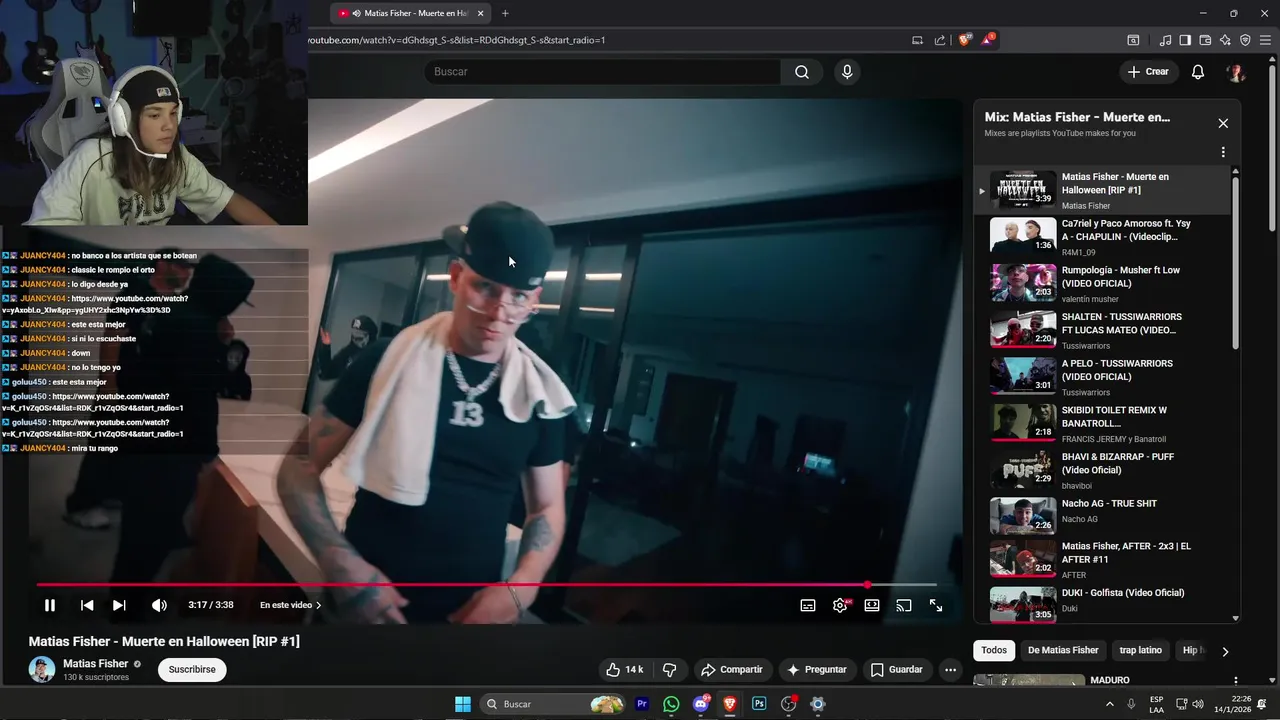Open YouTube notifications bell
1280x720 pixels.
1198,72
